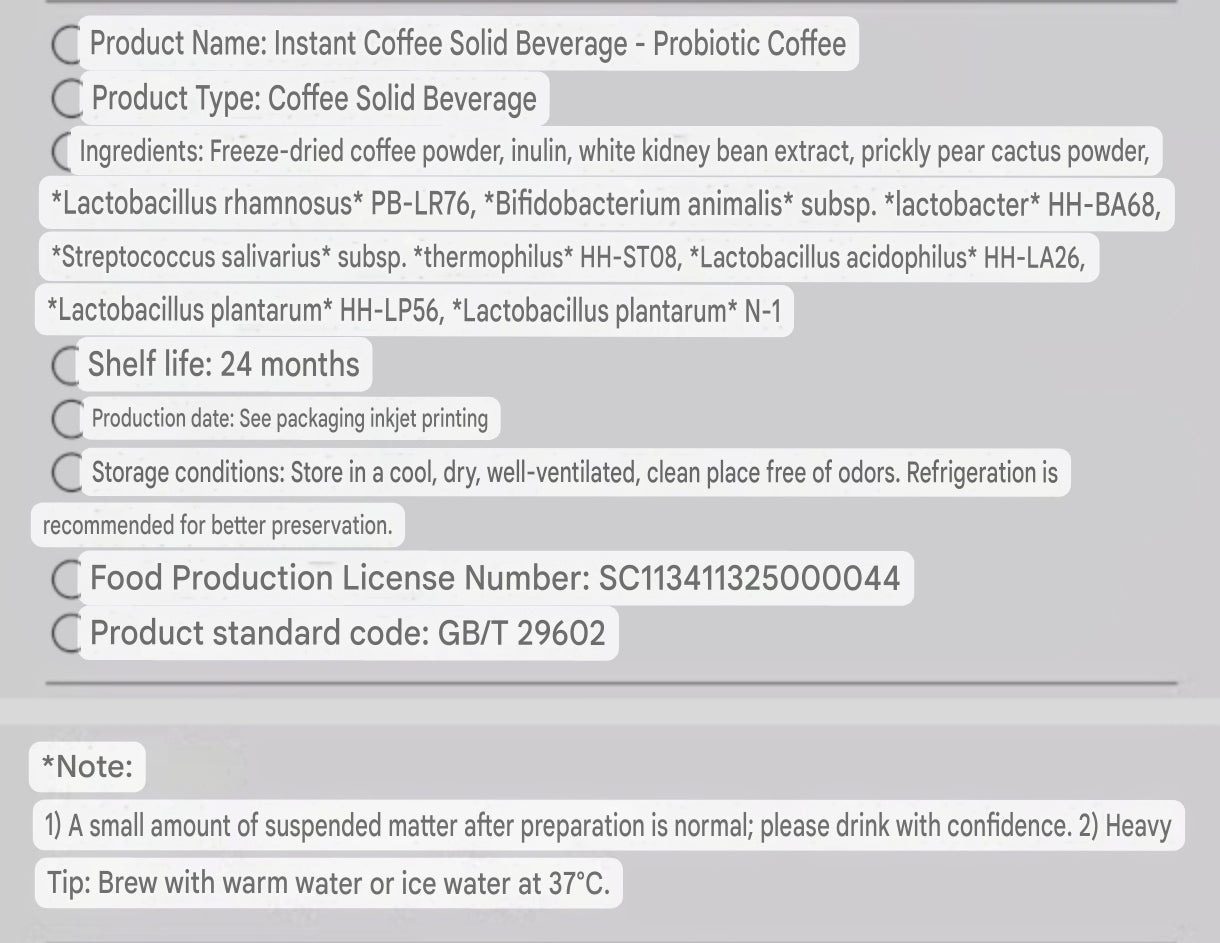
Task: Click the Probiotic Coffee product name text
Action: (467, 44)
